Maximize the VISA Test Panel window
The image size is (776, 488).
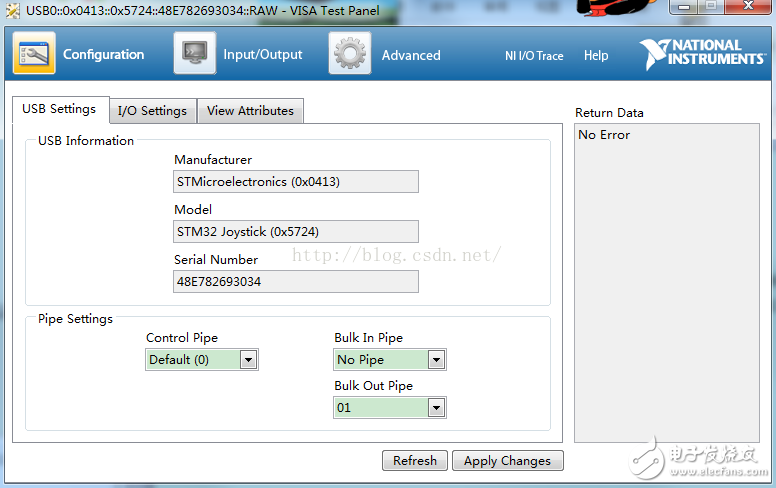pos(711,7)
